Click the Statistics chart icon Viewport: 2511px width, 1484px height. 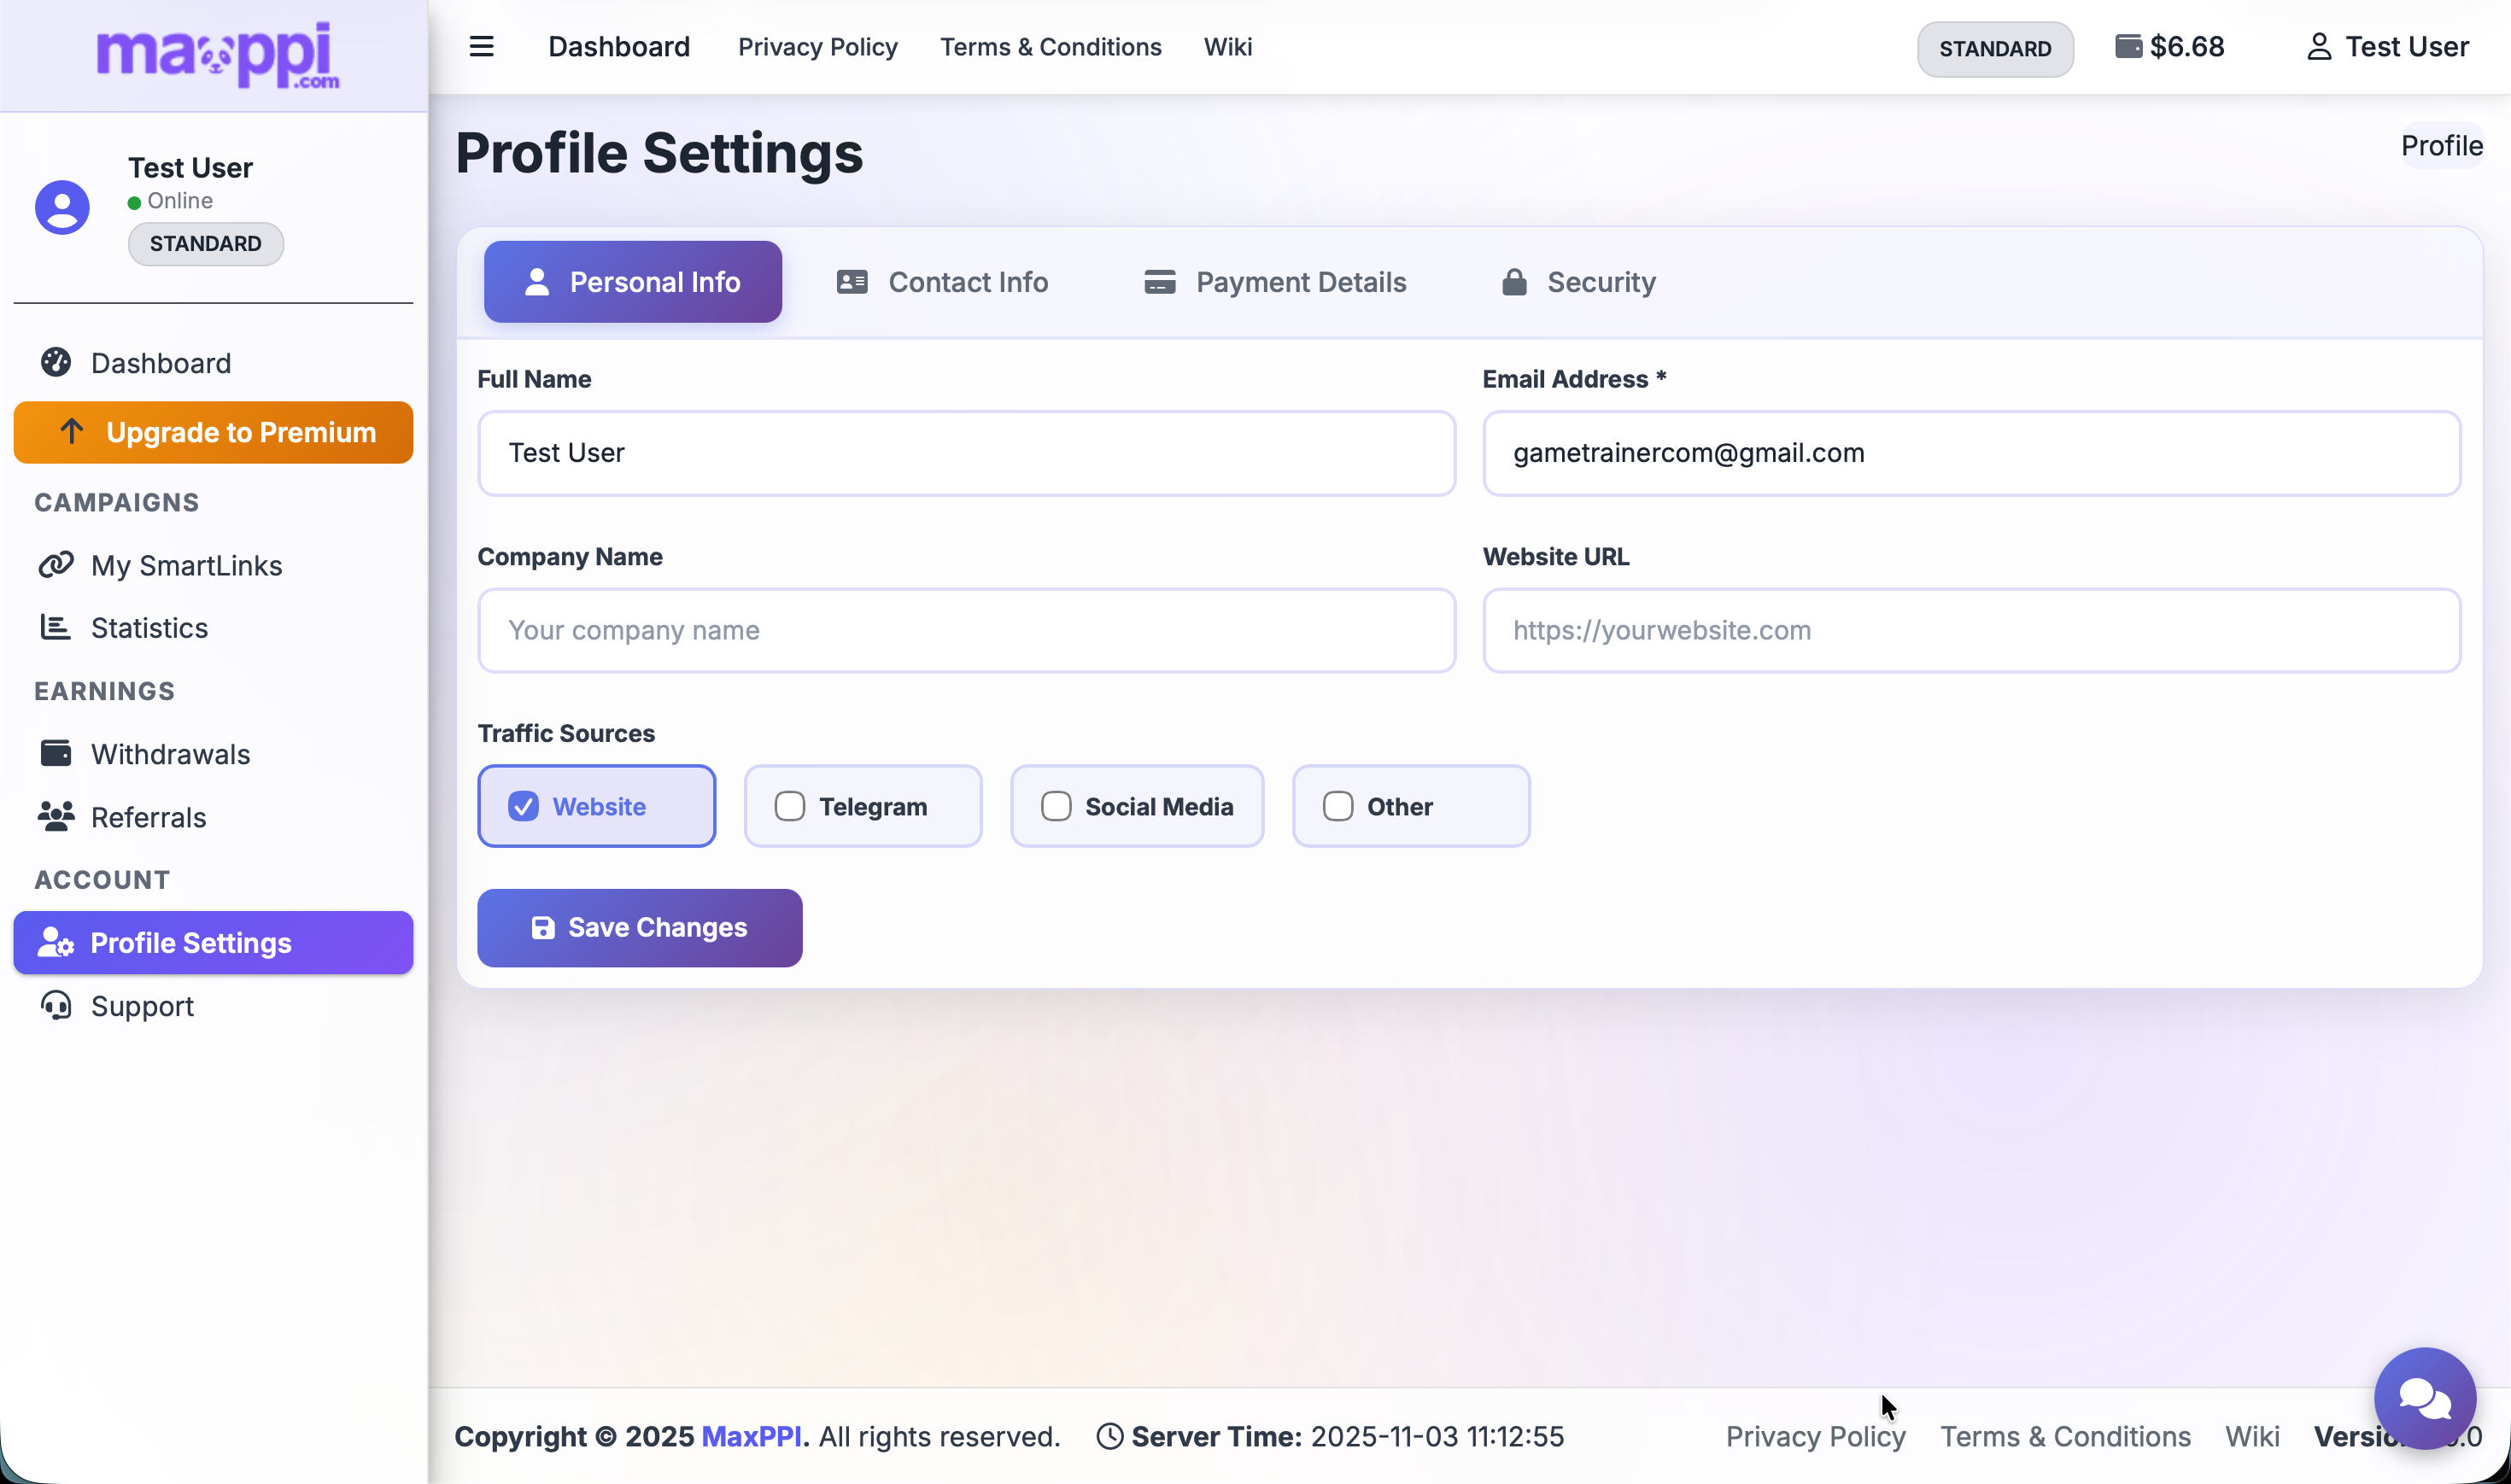[x=56, y=627]
